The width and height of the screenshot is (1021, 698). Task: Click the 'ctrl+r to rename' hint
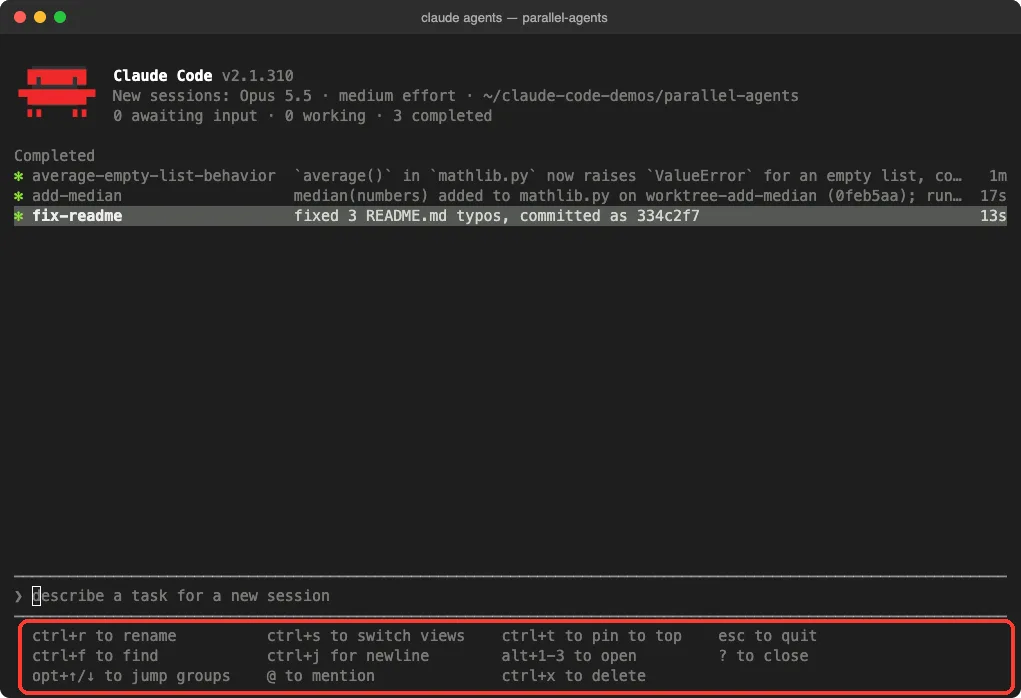point(104,635)
